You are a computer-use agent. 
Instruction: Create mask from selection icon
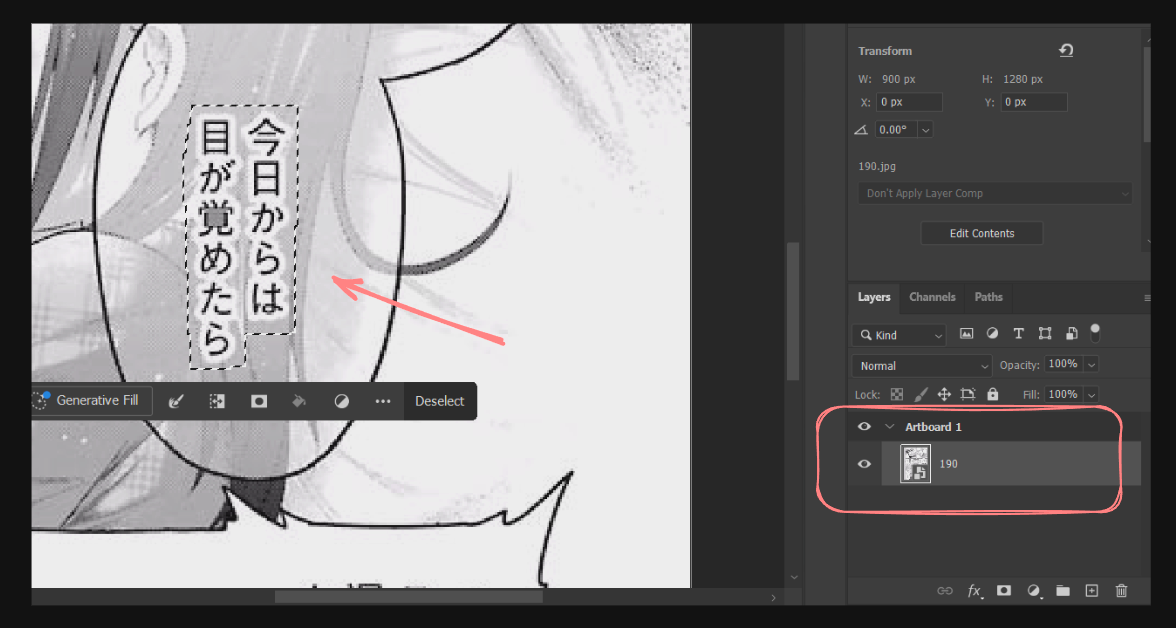[259, 401]
